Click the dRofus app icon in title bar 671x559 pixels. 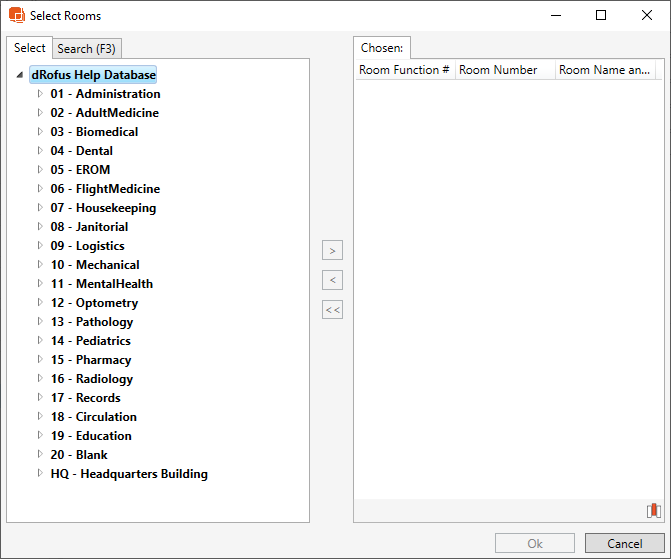tap(16, 15)
